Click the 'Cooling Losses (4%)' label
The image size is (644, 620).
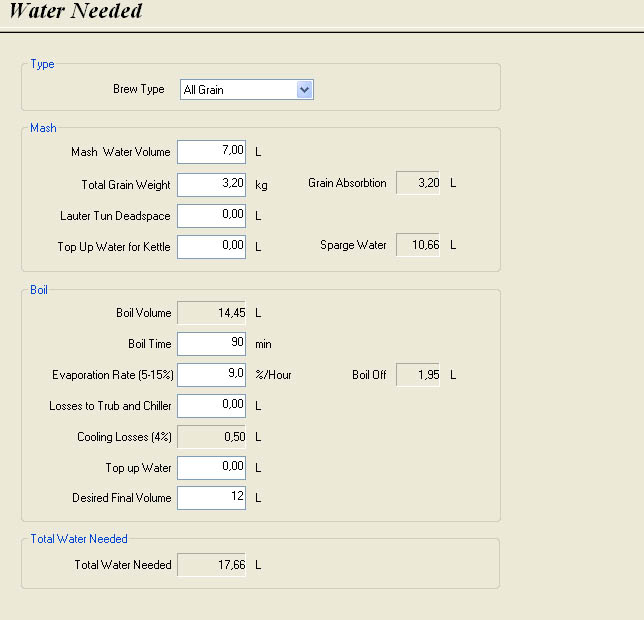[x=124, y=437]
